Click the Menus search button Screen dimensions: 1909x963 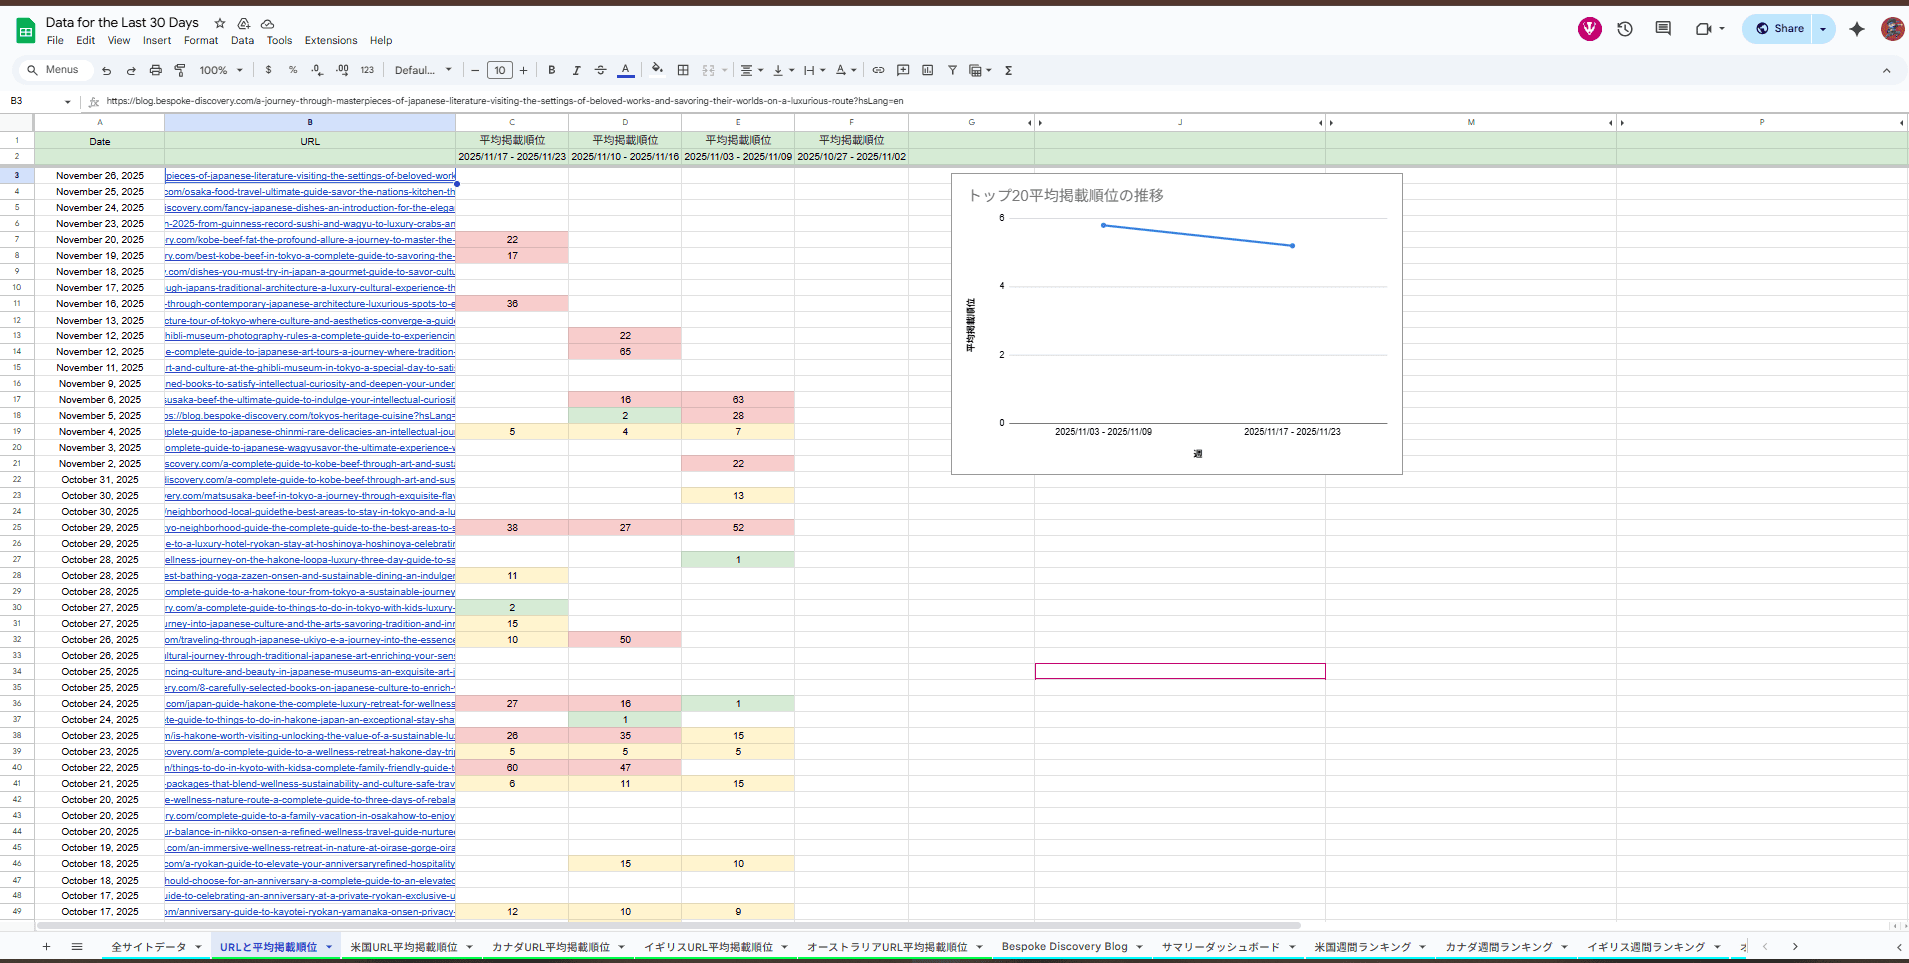[54, 70]
